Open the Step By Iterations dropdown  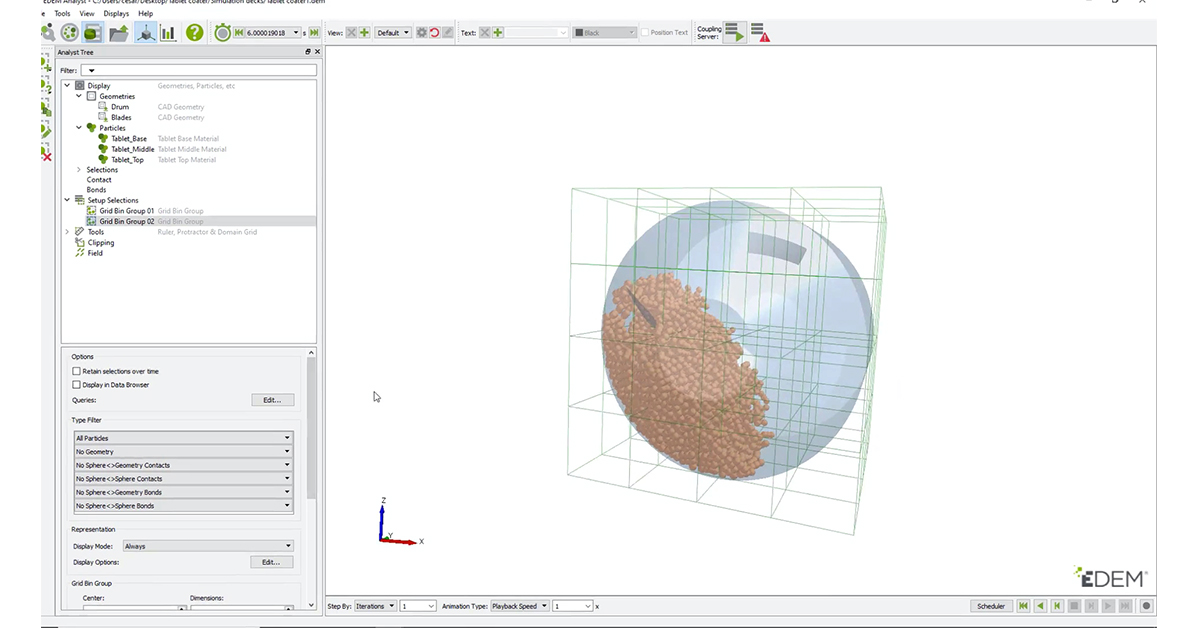click(x=375, y=606)
